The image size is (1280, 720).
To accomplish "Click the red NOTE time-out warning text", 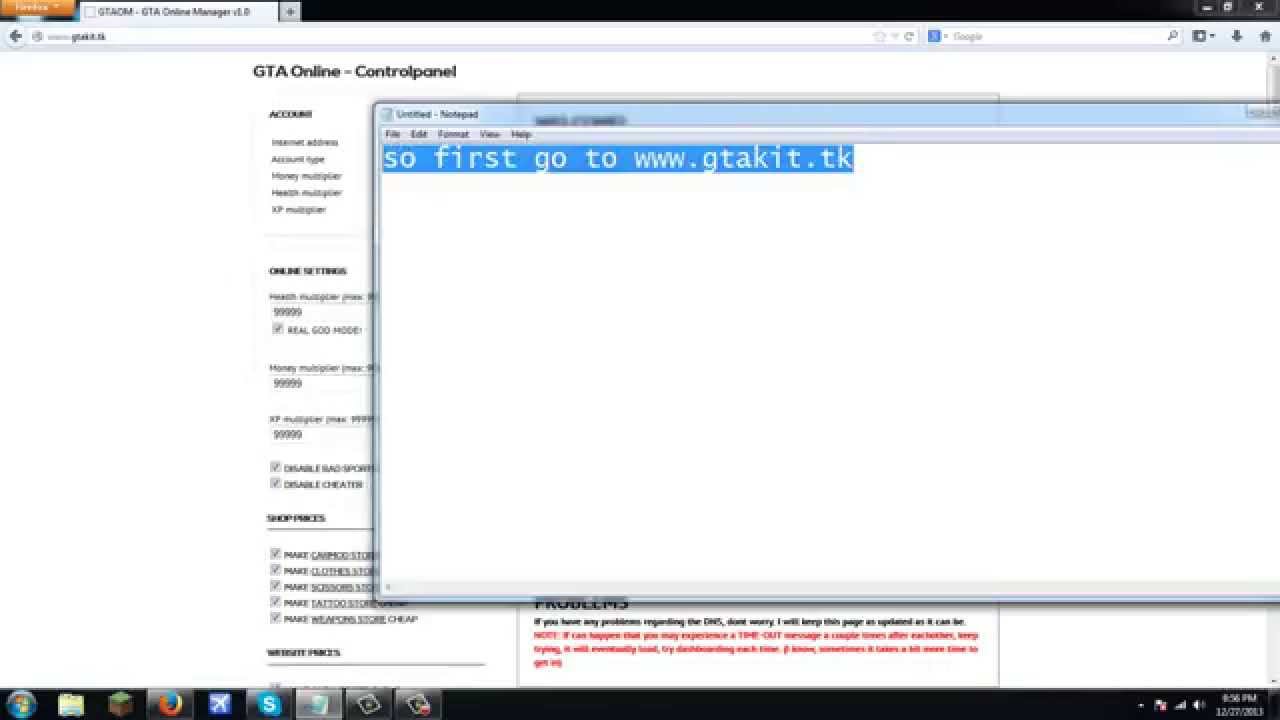I will point(756,649).
